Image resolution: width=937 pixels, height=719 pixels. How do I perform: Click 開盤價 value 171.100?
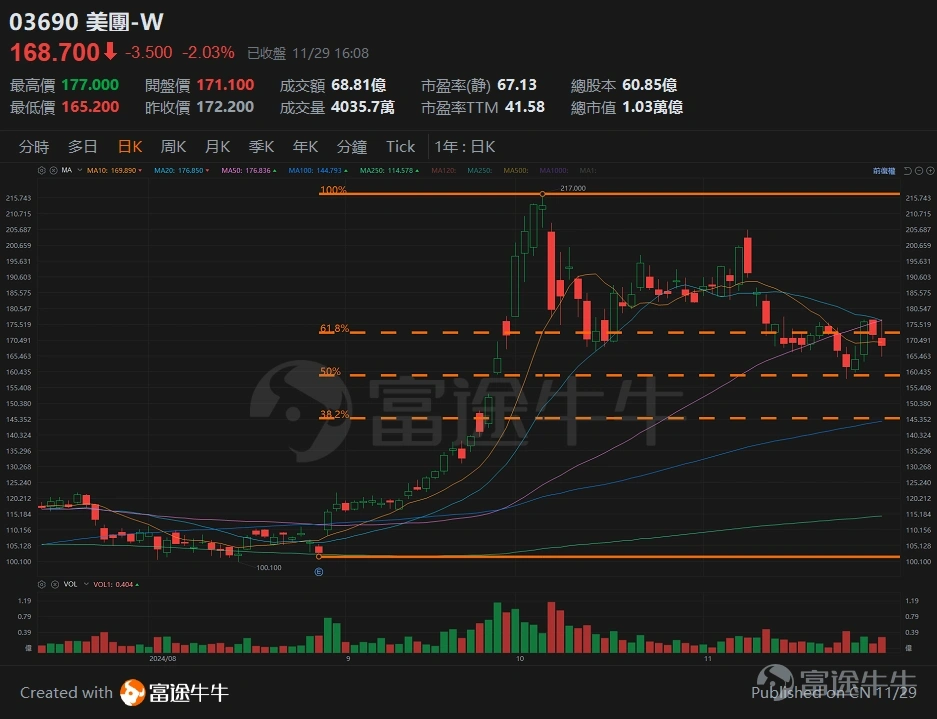(225, 85)
